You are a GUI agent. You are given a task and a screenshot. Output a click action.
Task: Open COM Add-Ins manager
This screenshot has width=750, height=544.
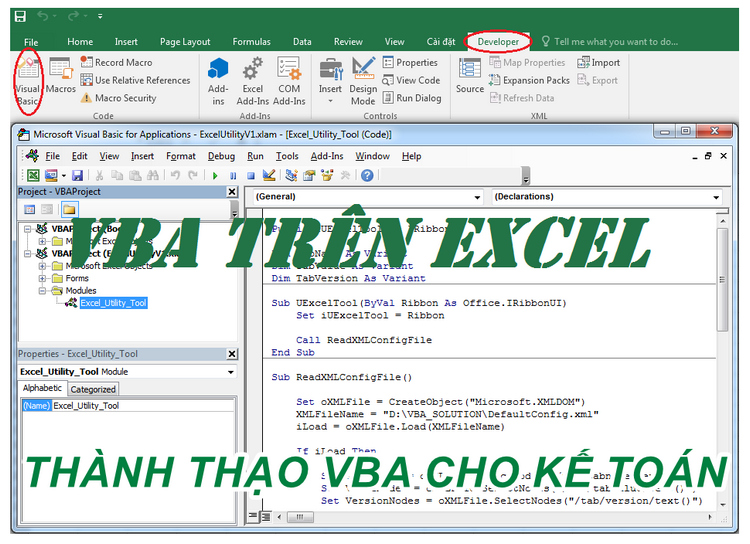[x=289, y=81]
